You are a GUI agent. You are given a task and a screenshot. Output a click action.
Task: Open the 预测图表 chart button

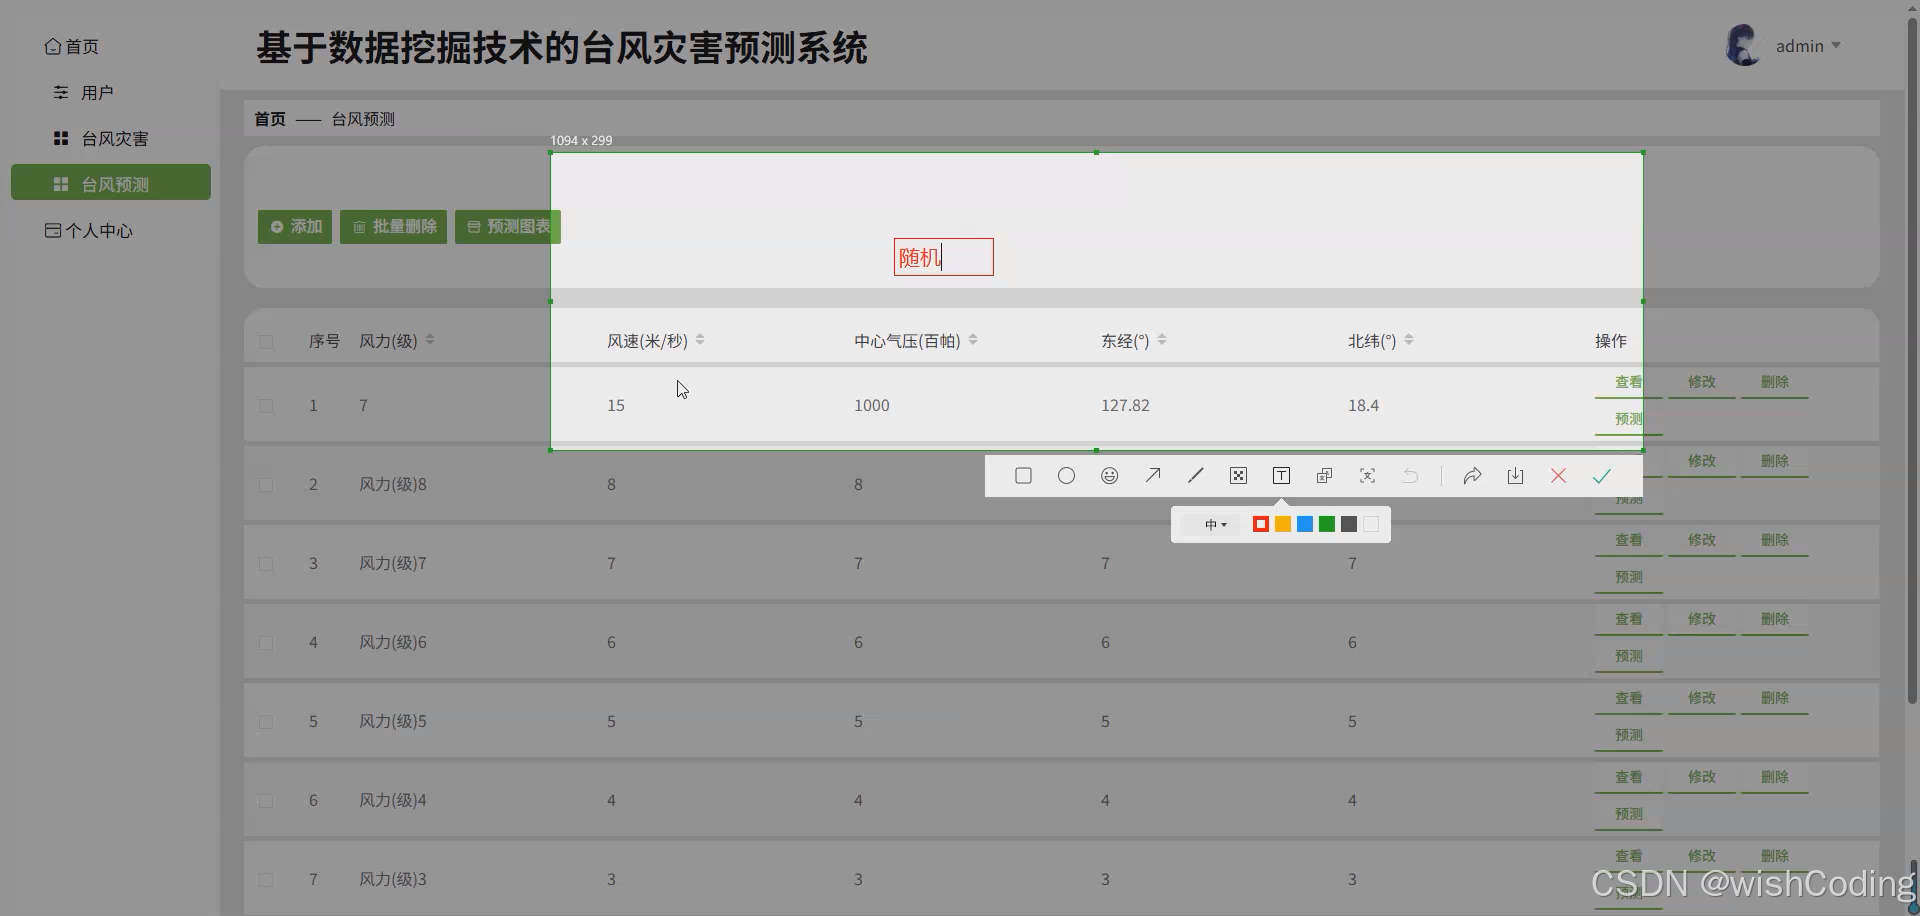[508, 227]
